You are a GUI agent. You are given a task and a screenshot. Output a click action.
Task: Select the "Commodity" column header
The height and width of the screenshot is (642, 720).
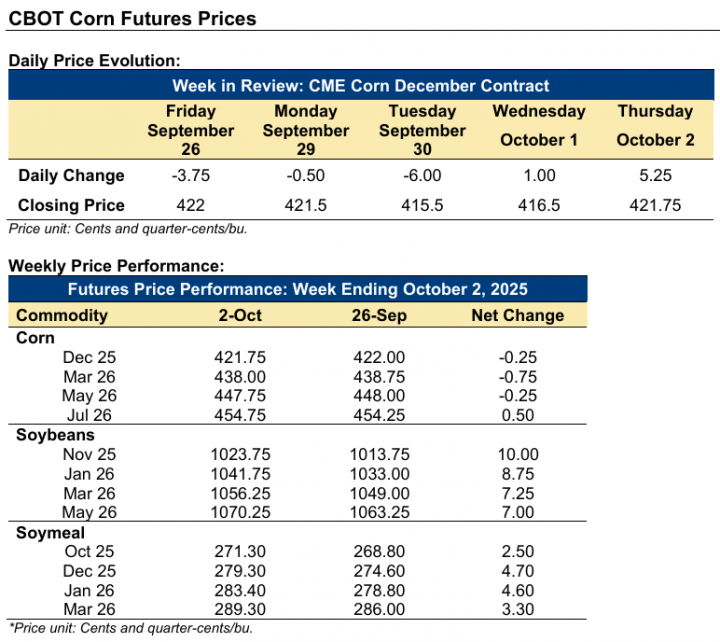[x=62, y=316]
